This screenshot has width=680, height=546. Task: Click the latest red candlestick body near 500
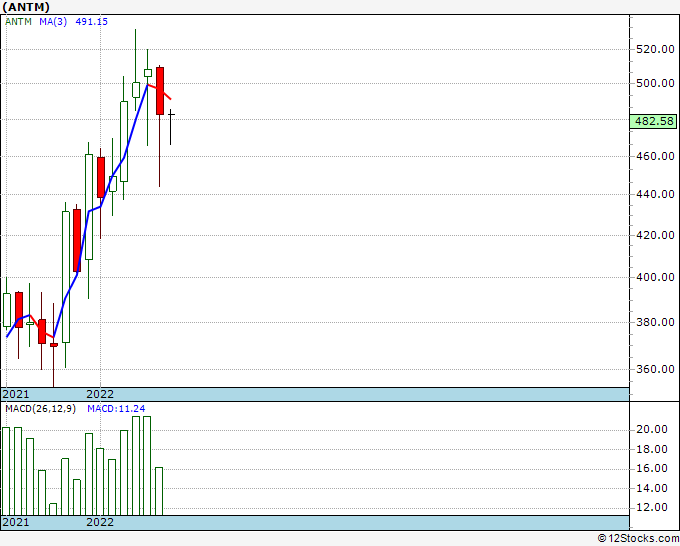click(x=160, y=91)
